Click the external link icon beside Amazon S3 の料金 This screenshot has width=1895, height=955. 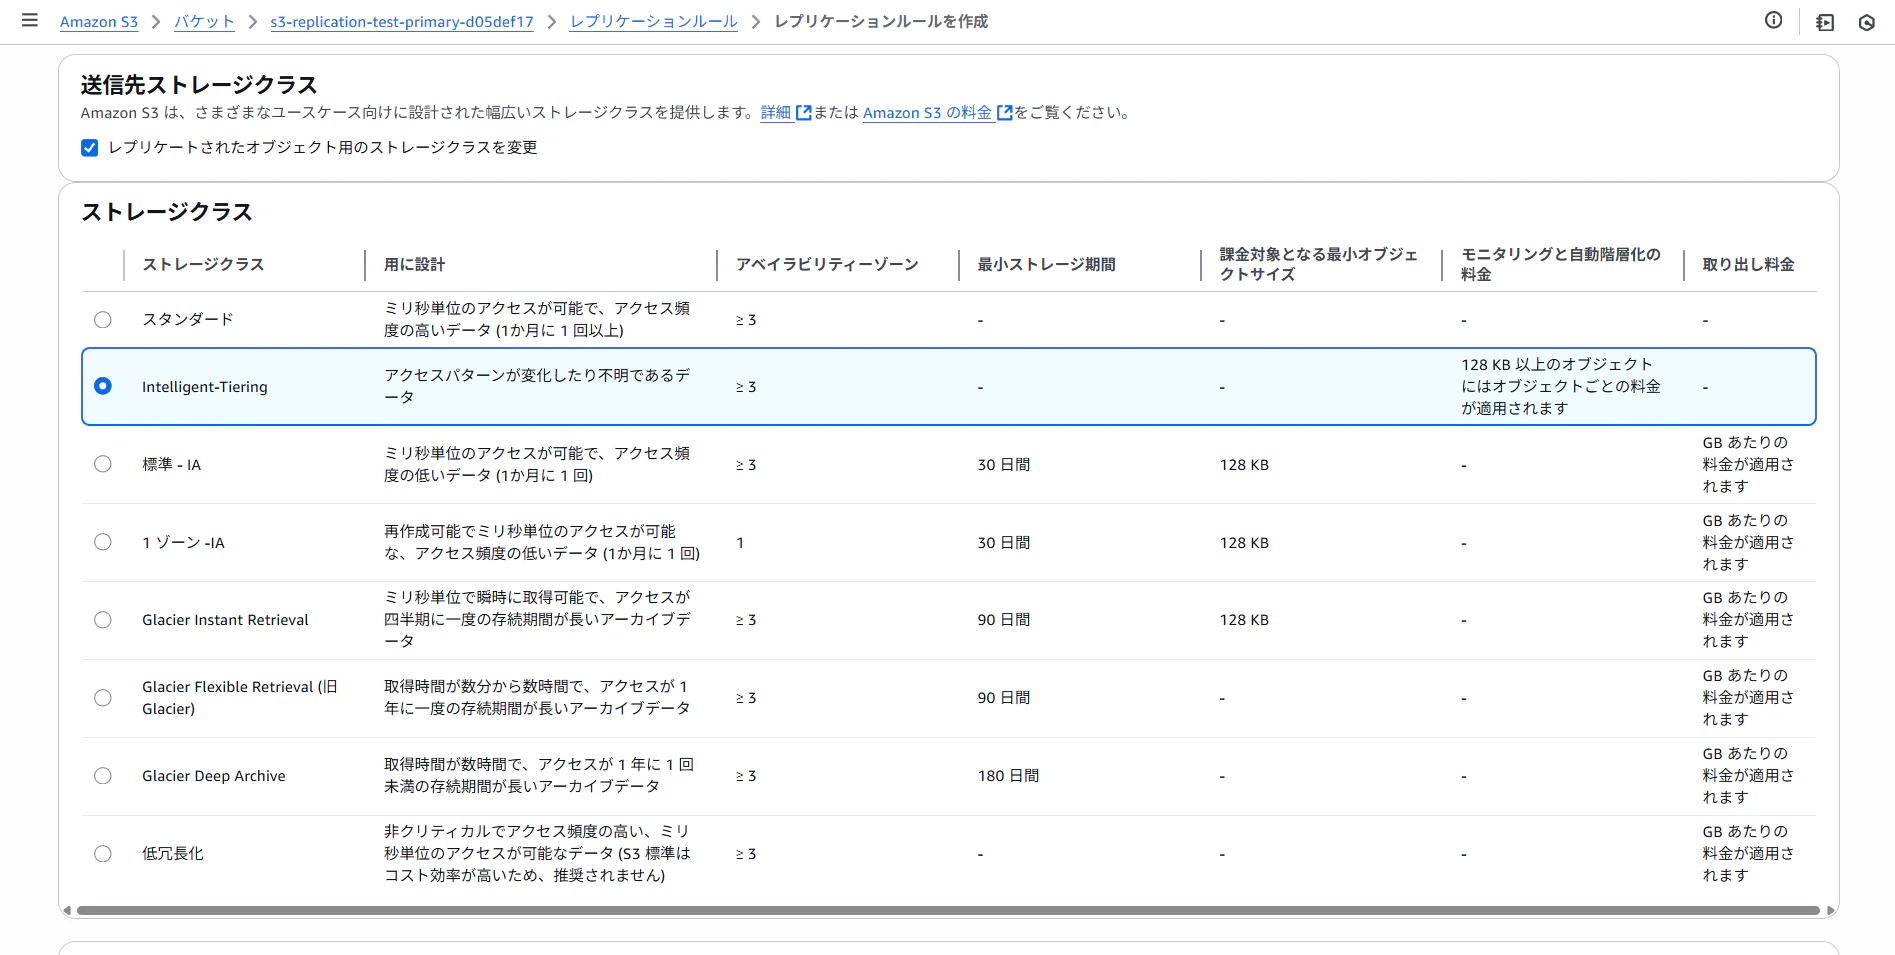[x=1004, y=112]
